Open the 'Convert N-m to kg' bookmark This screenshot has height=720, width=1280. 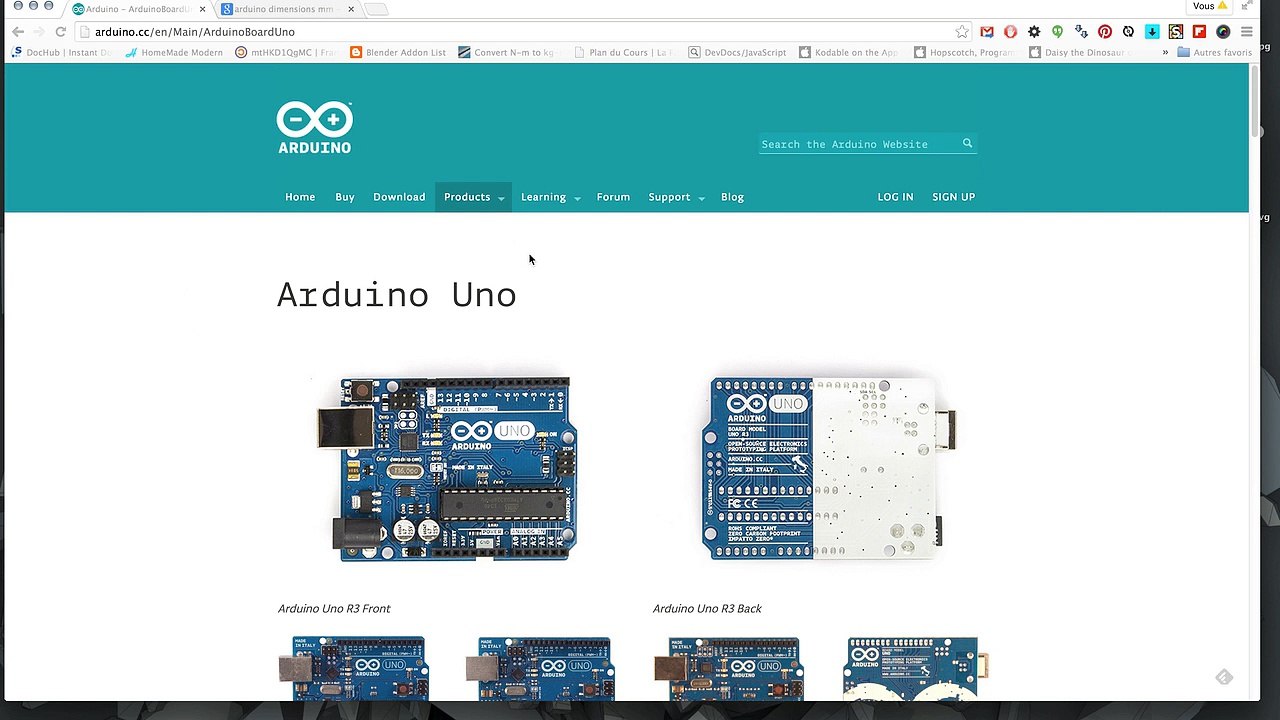506,52
